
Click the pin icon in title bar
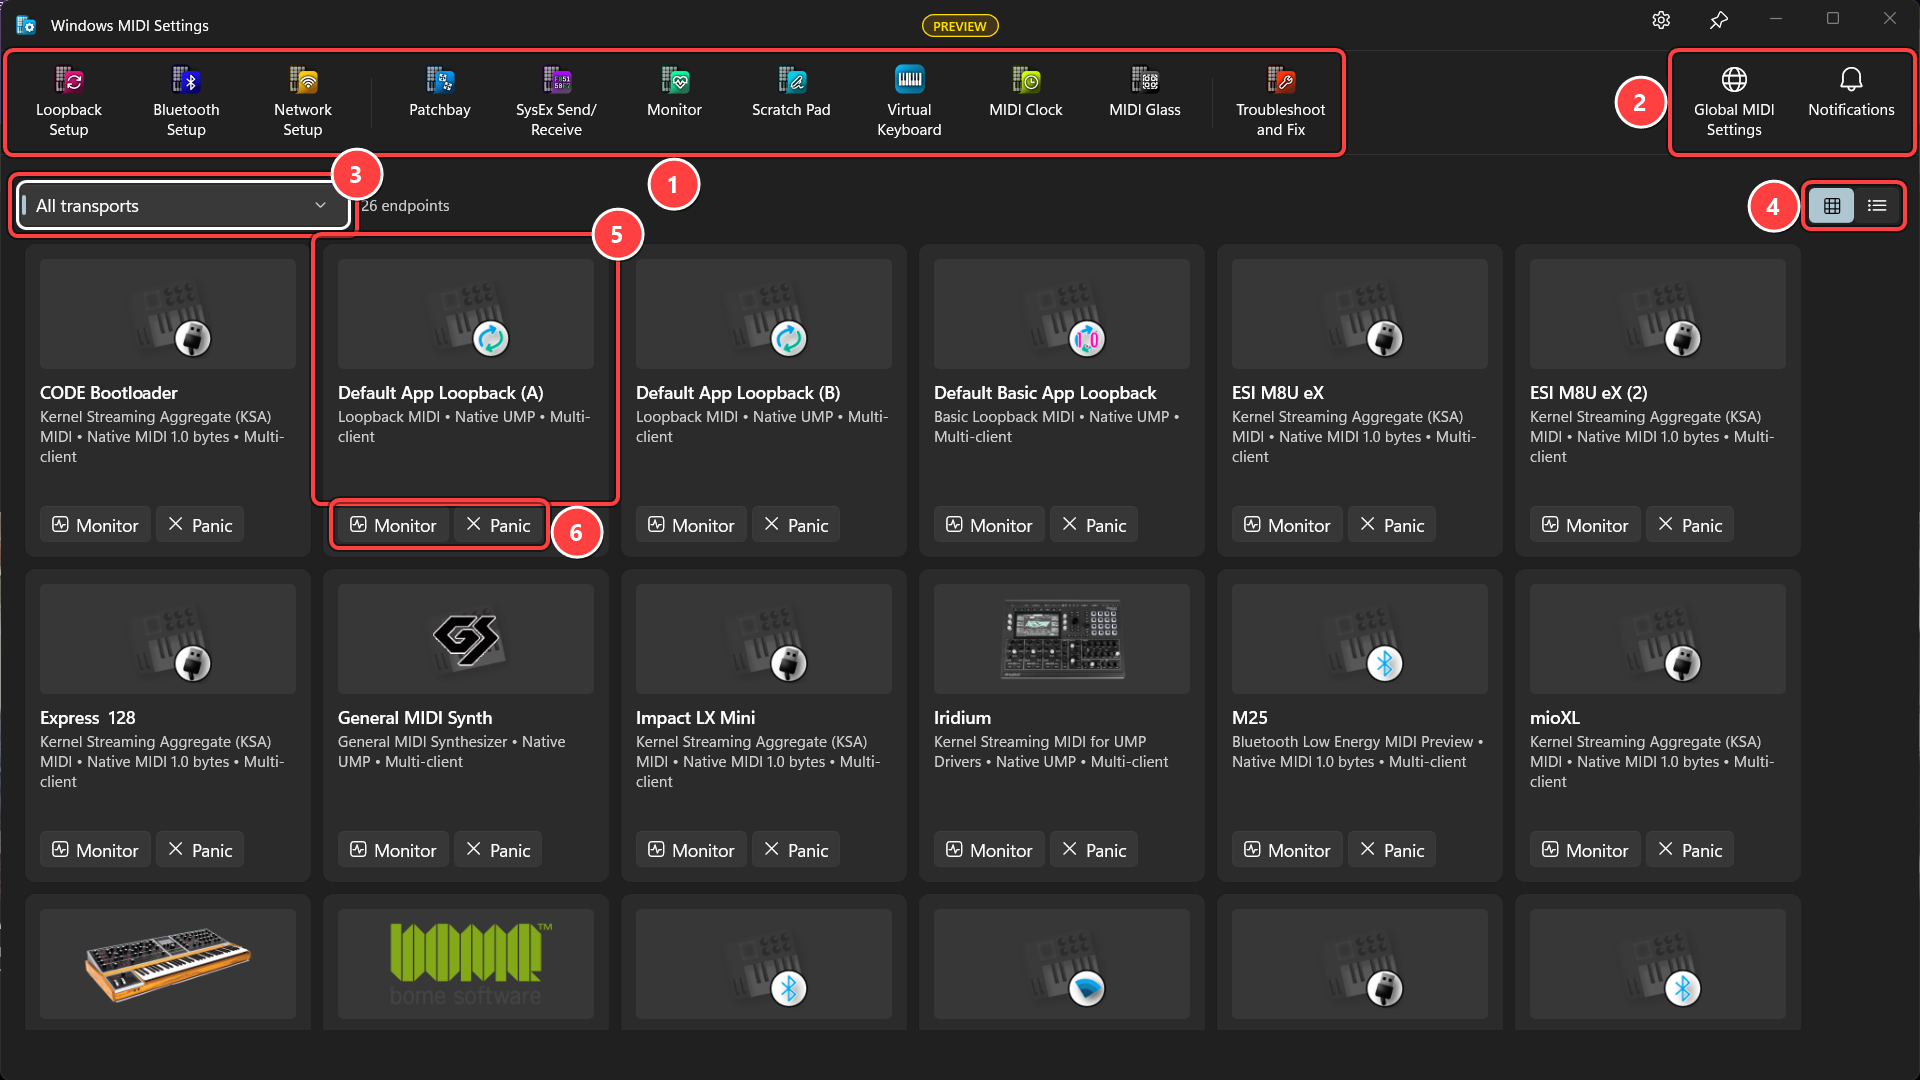tap(1718, 20)
